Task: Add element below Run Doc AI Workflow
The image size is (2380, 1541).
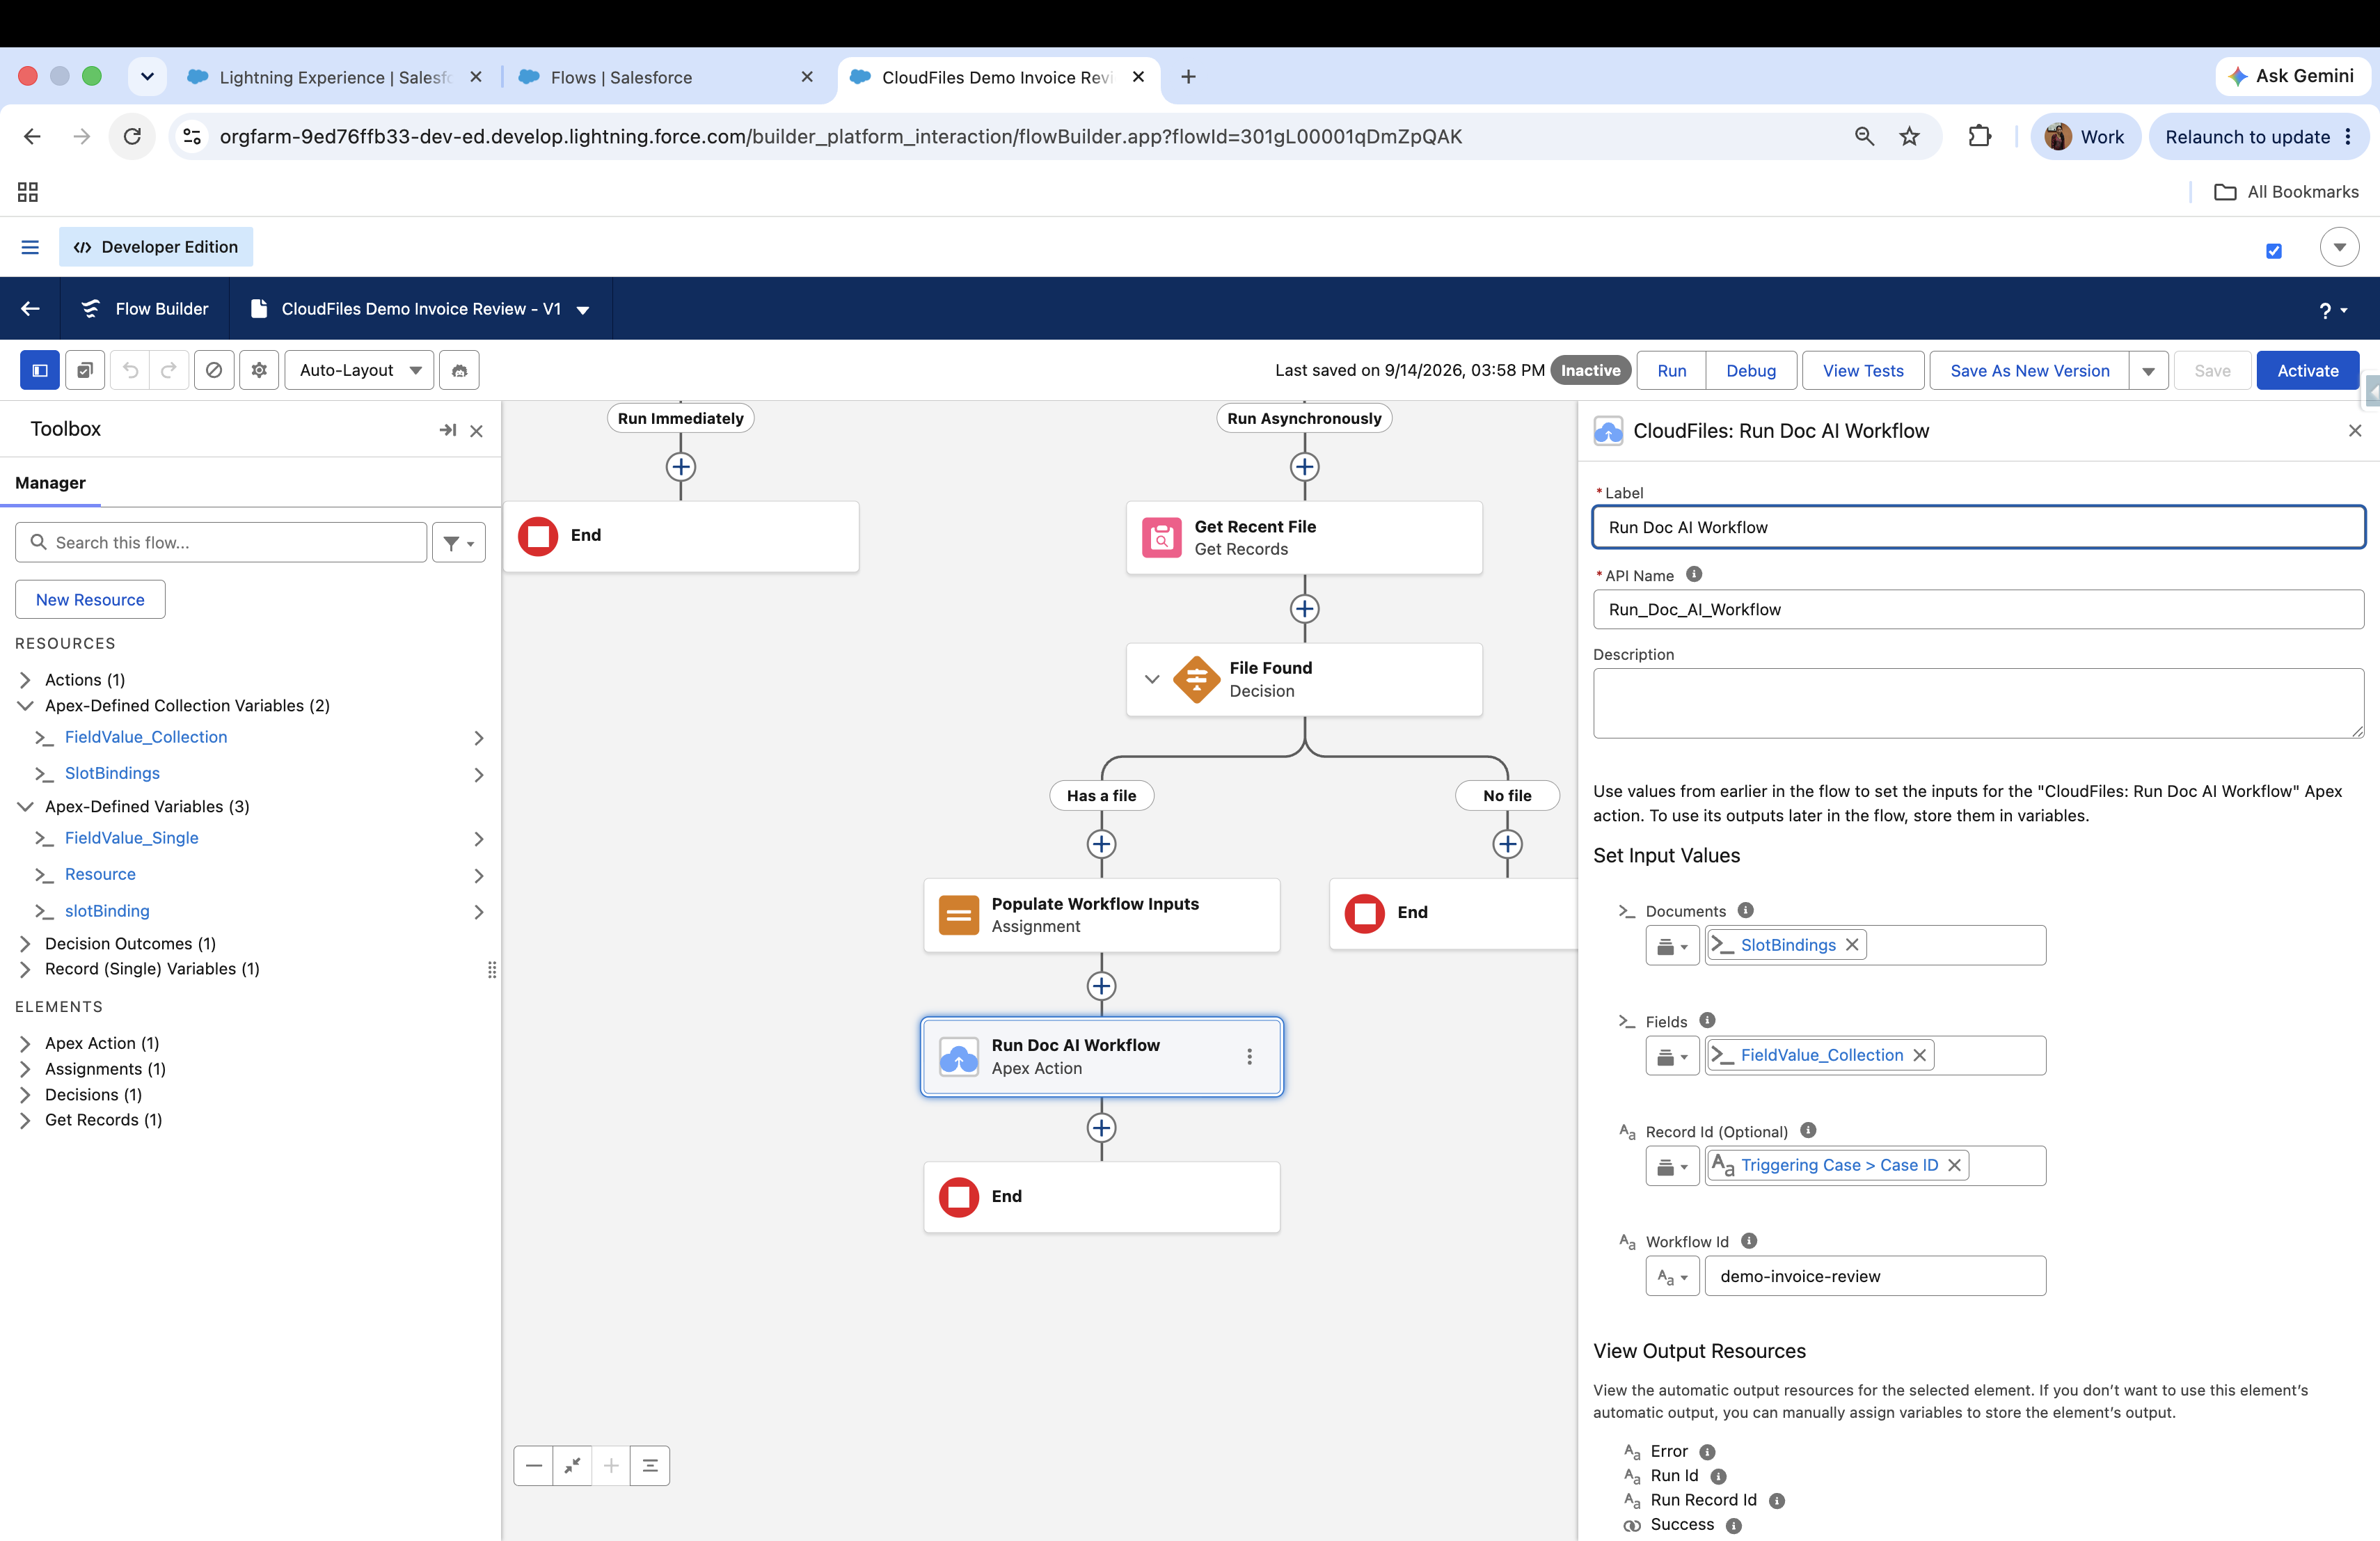Action: tap(1102, 1128)
